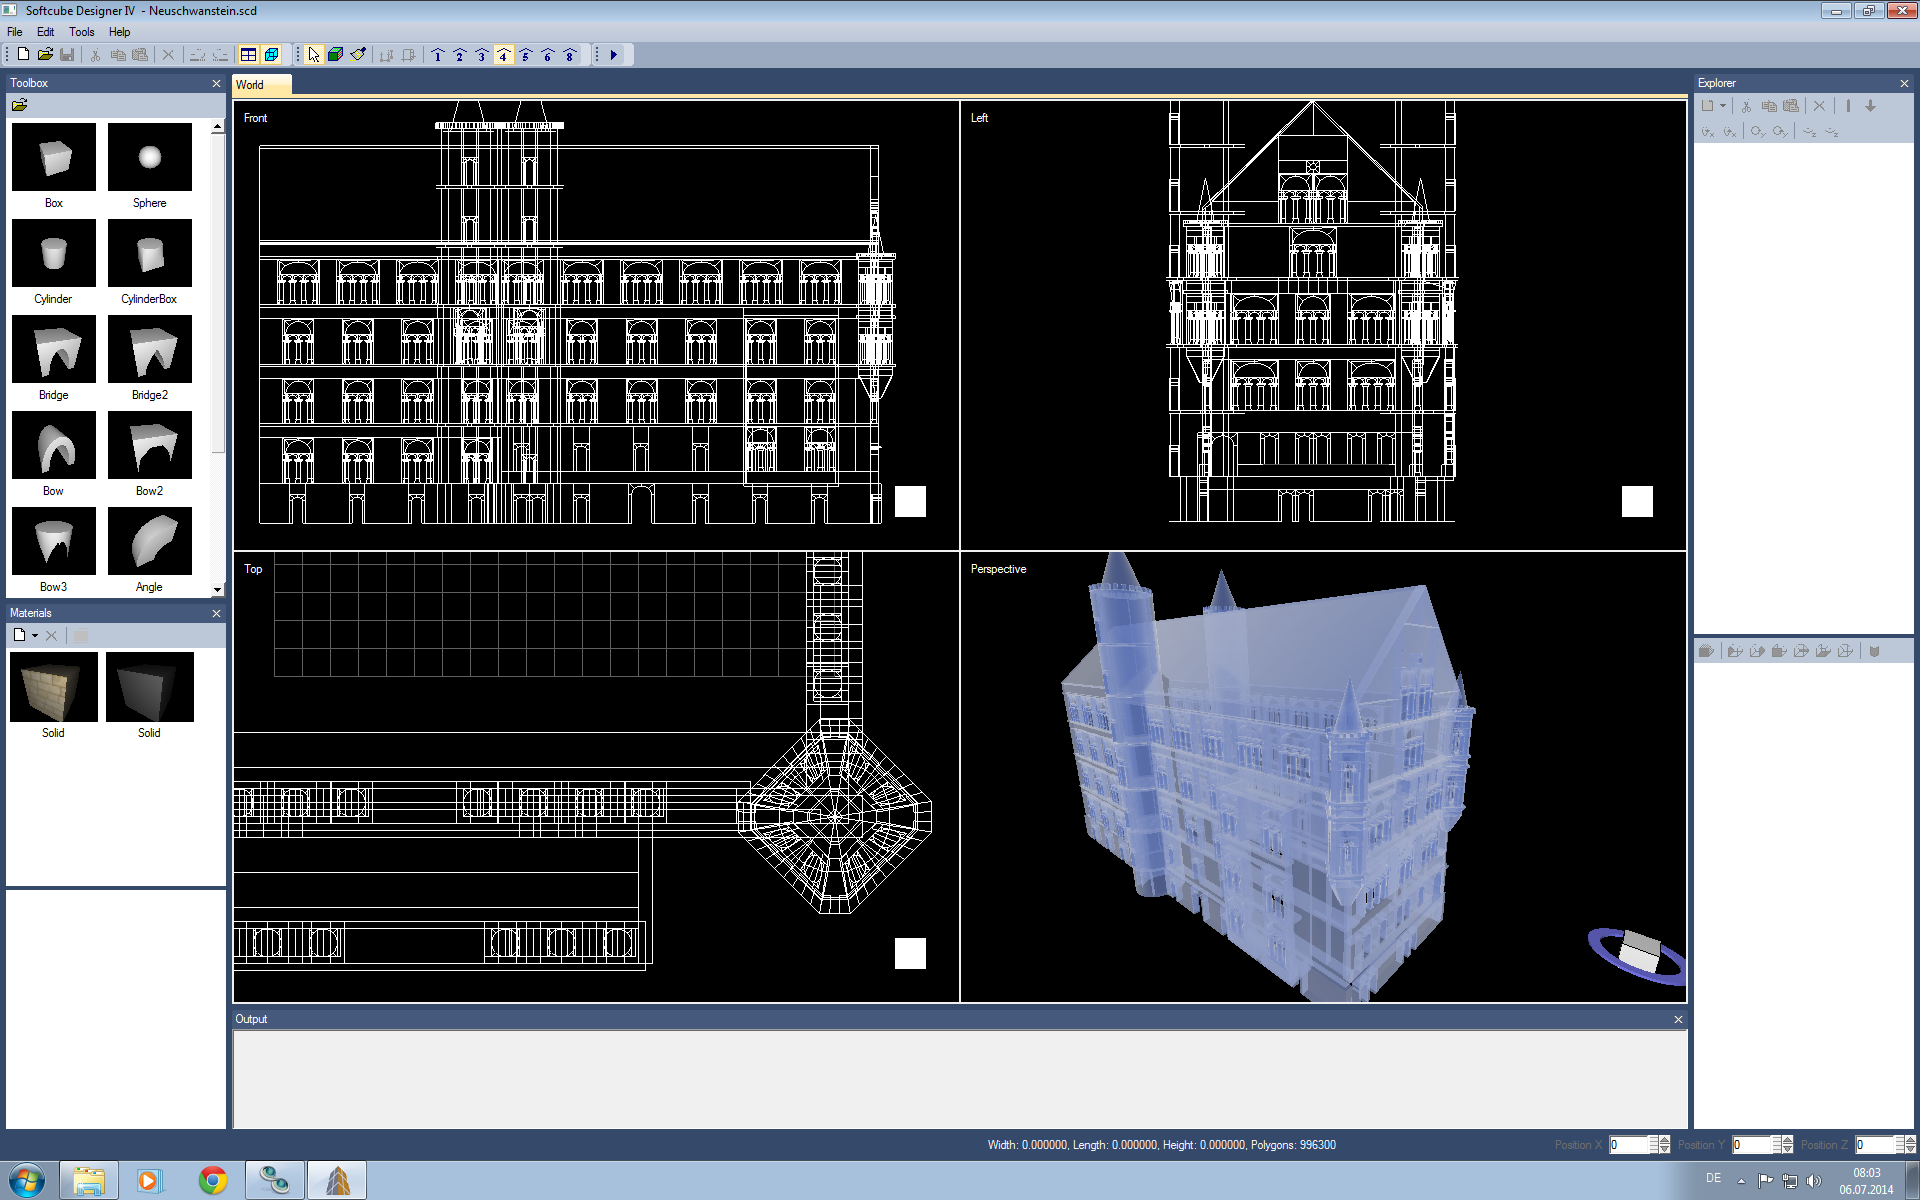Screen dimensions: 1920x1200
Task: Click the Open file folder icon
Action: pos(45,55)
